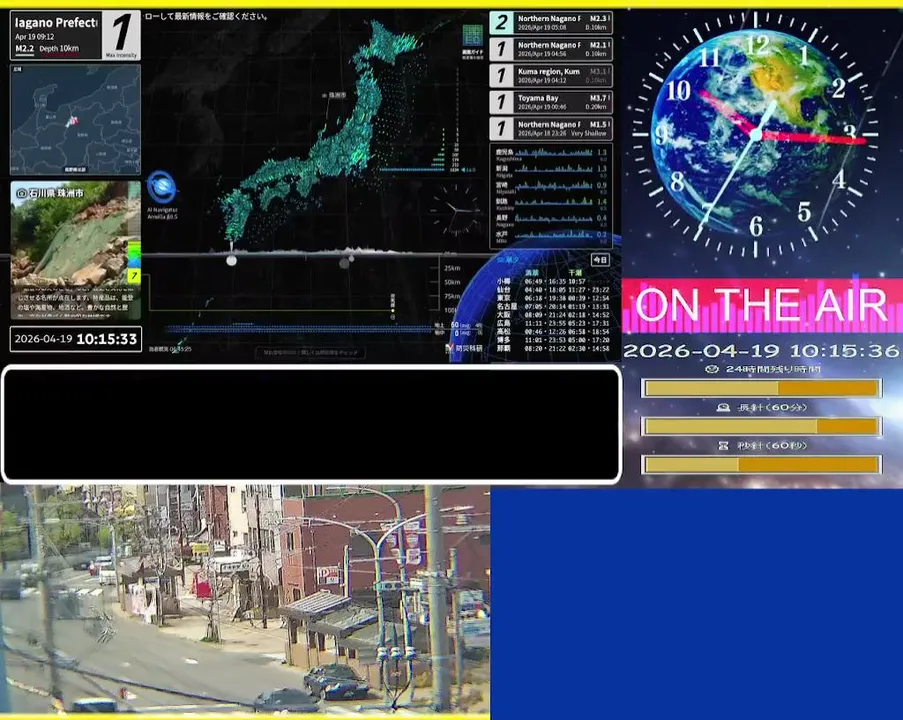Click the white hypocenter circle below Kyushu
This screenshot has width=903, height=720.
pyautogui.click(x=232, y=260)
